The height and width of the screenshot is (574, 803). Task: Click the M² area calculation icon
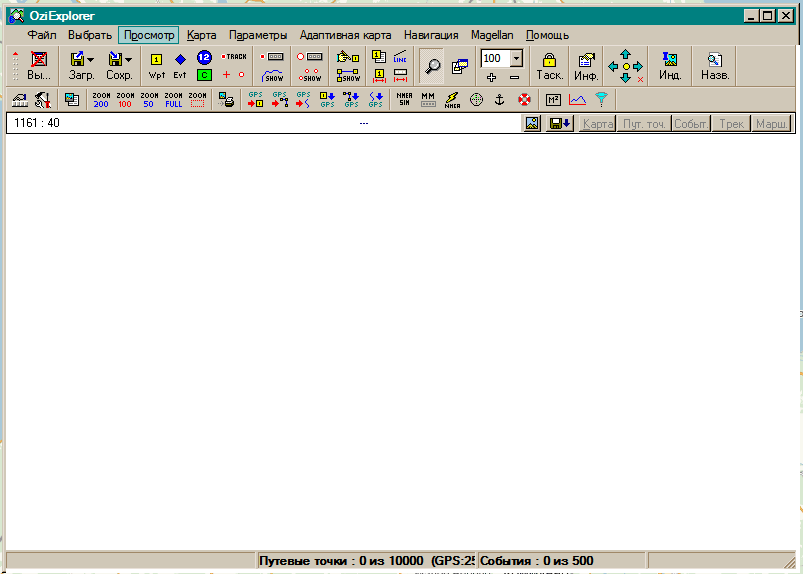click(x=553, y=100)
